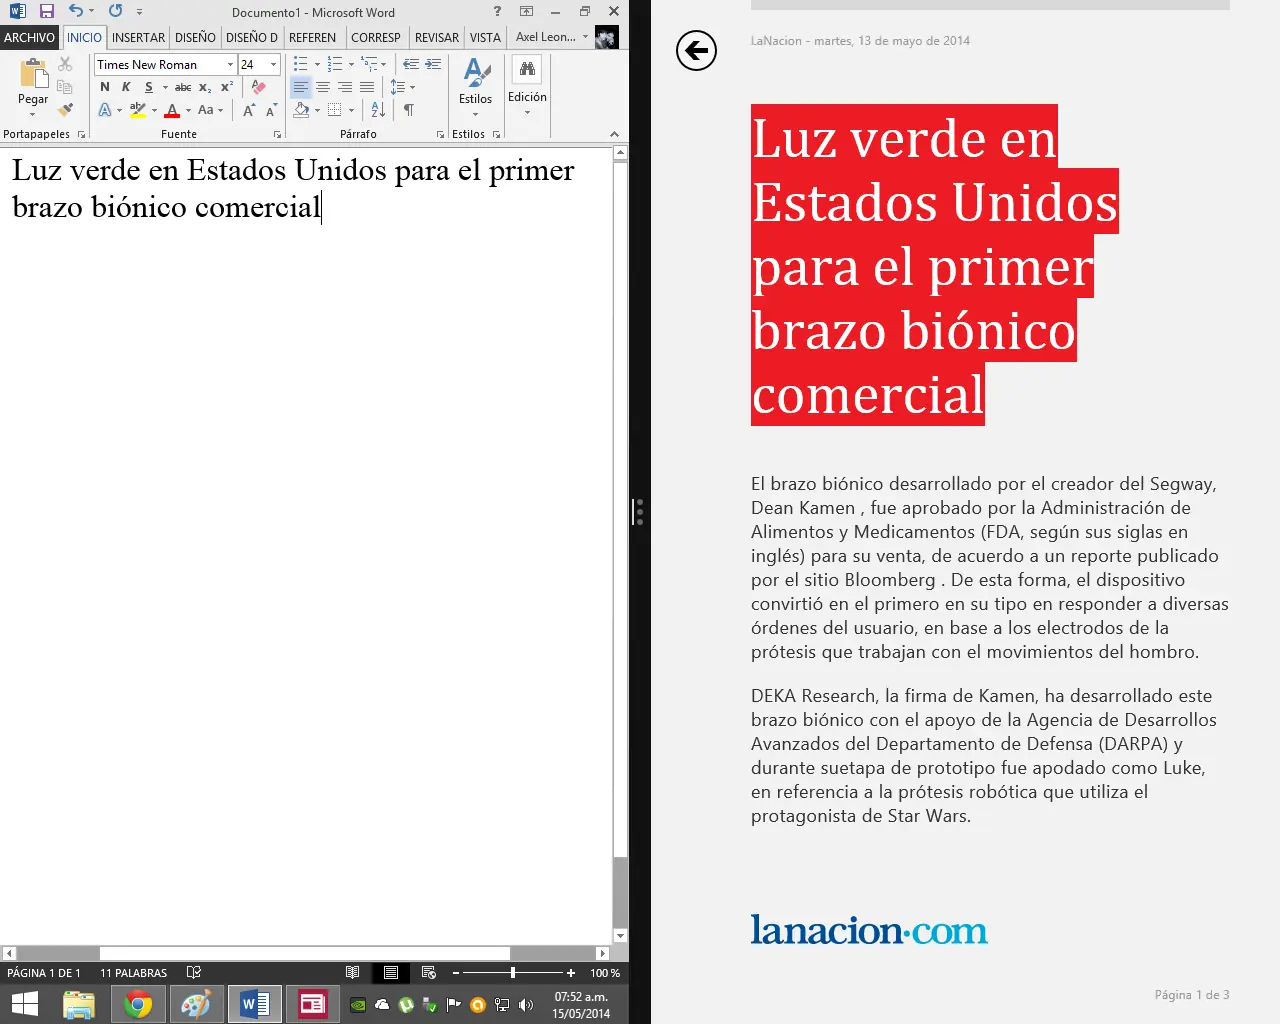Image resolution: width=1280 pixels, height=1024 pixels.
Task: Open Paint from the Windows taskbar
Action: pyautogui.click(x=196, y=1004)
